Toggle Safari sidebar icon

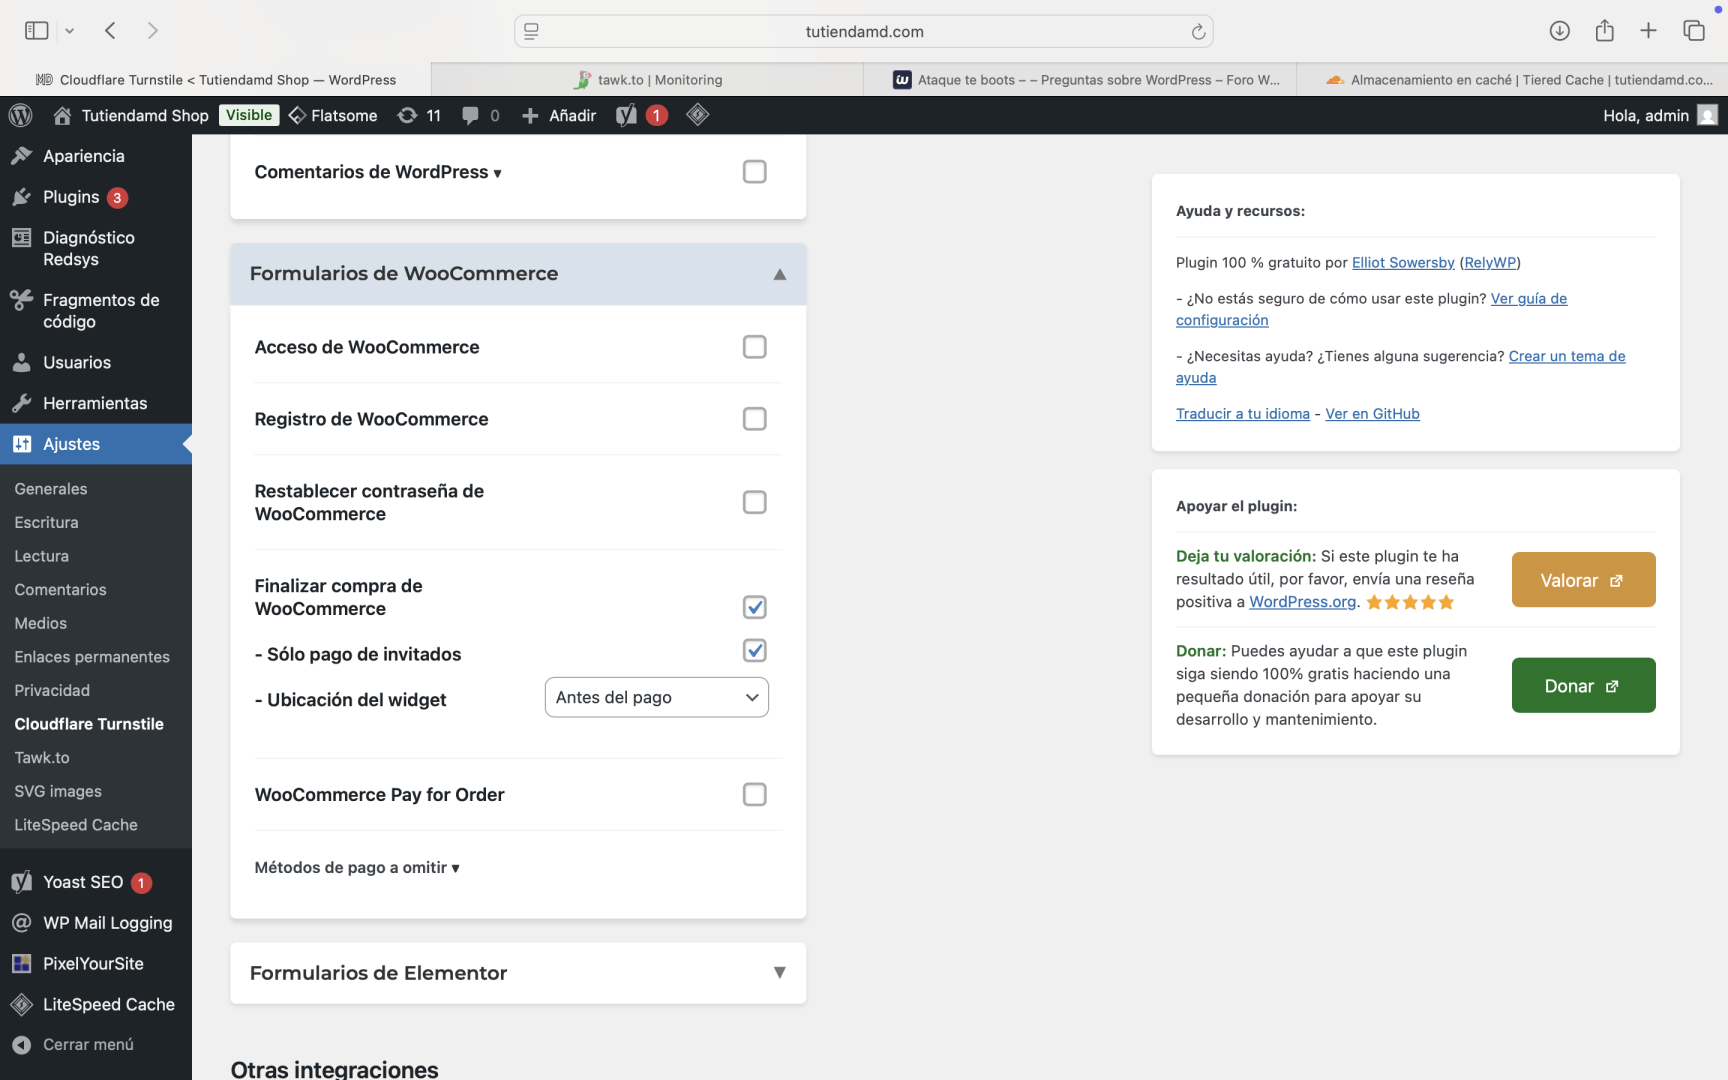[37, 31]
